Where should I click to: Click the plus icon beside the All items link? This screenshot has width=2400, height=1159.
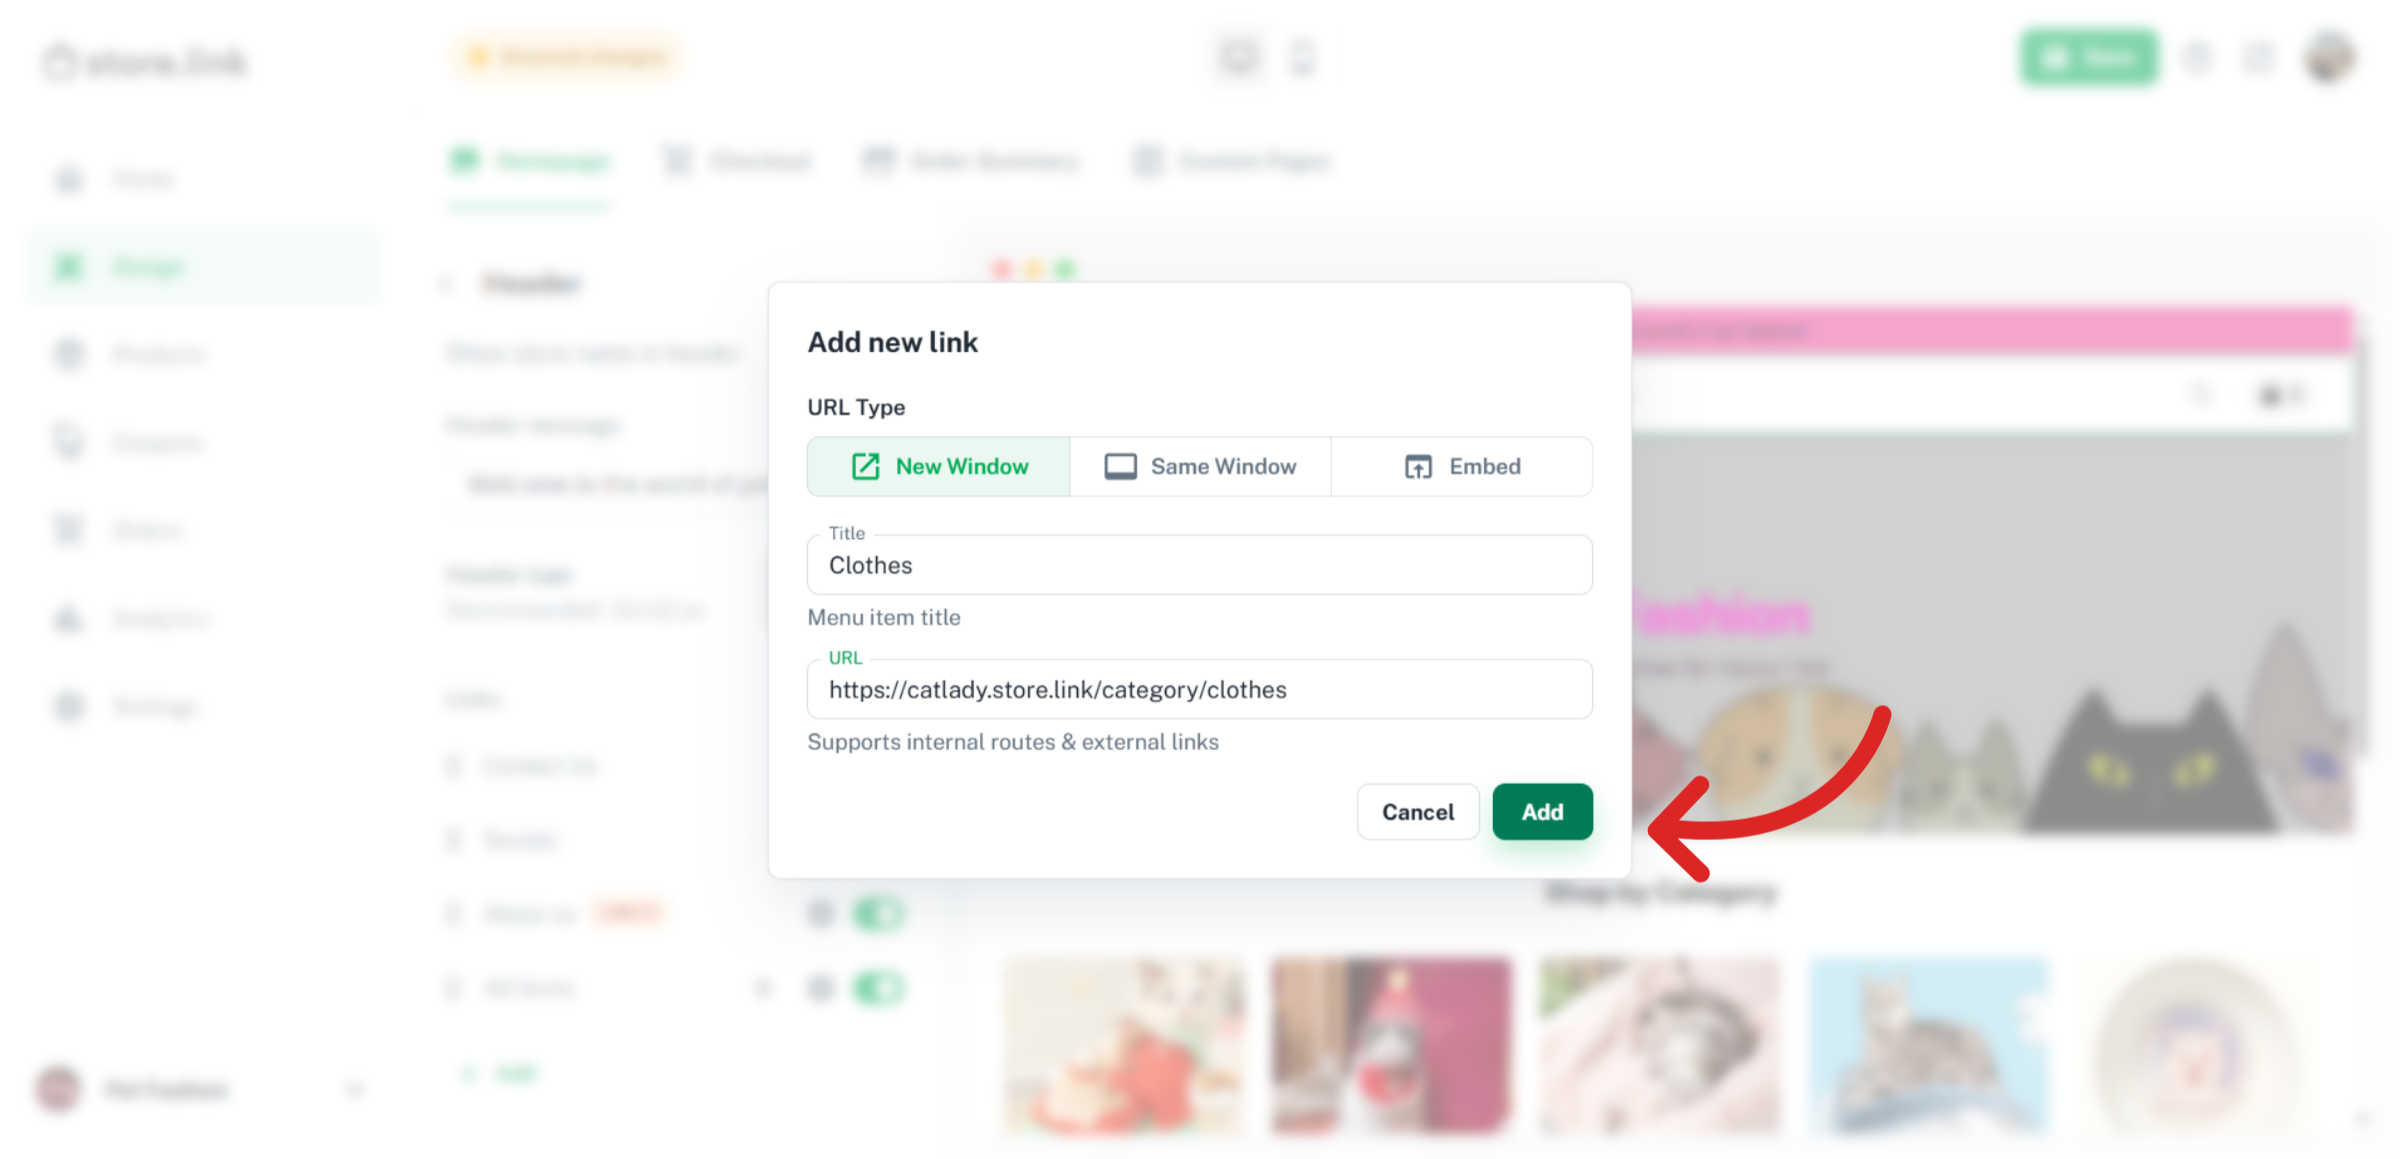pos(764,987)
